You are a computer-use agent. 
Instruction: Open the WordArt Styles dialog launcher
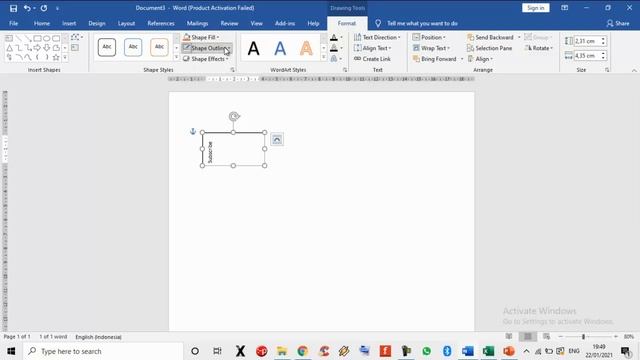tap(345, 70)
